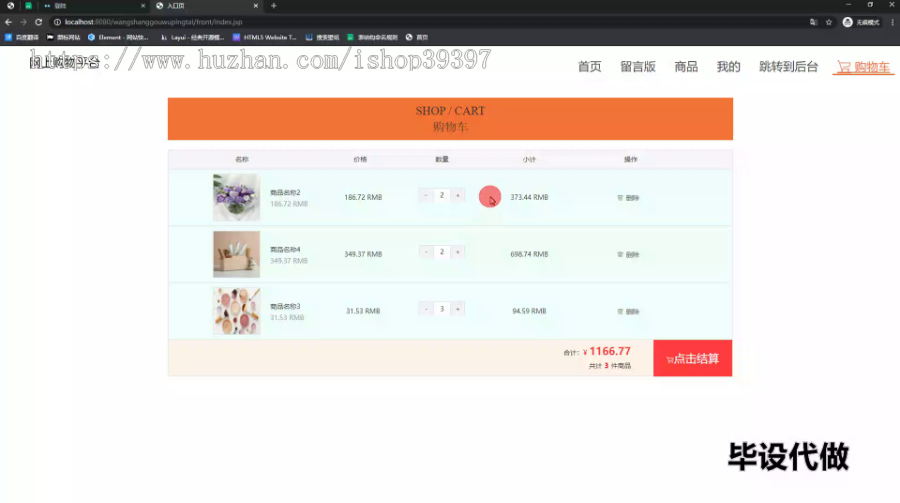Open the incognito 无痕模式 profile badge

[x=861, y=22]
